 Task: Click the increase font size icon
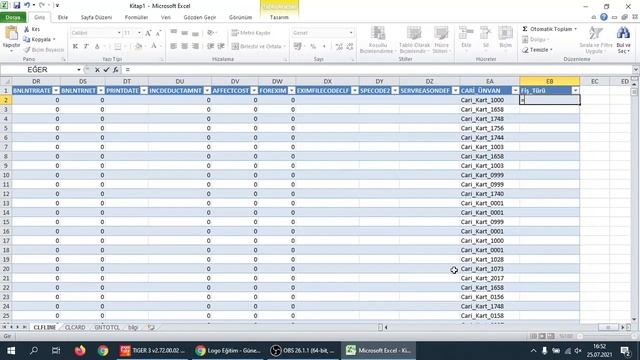pos(148,33)
